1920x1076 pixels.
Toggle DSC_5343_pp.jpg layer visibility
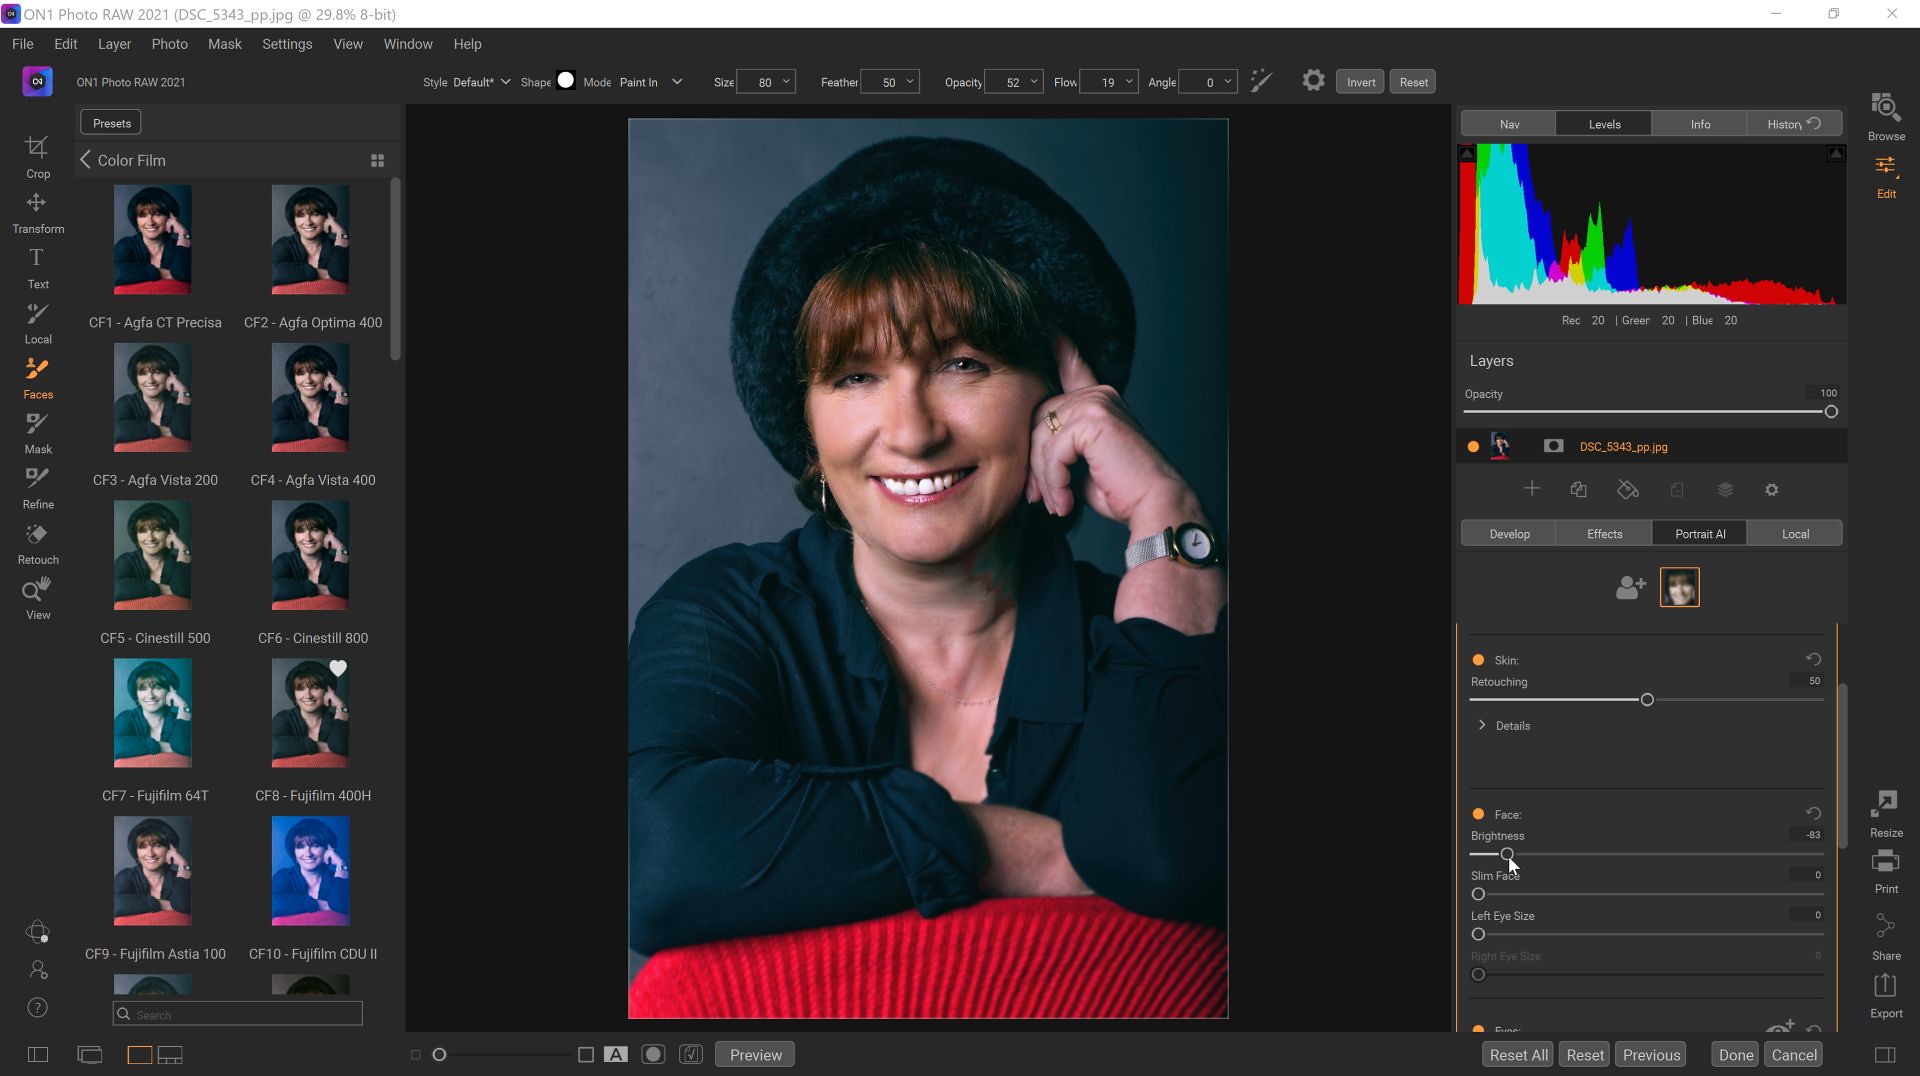[1473, 447]
